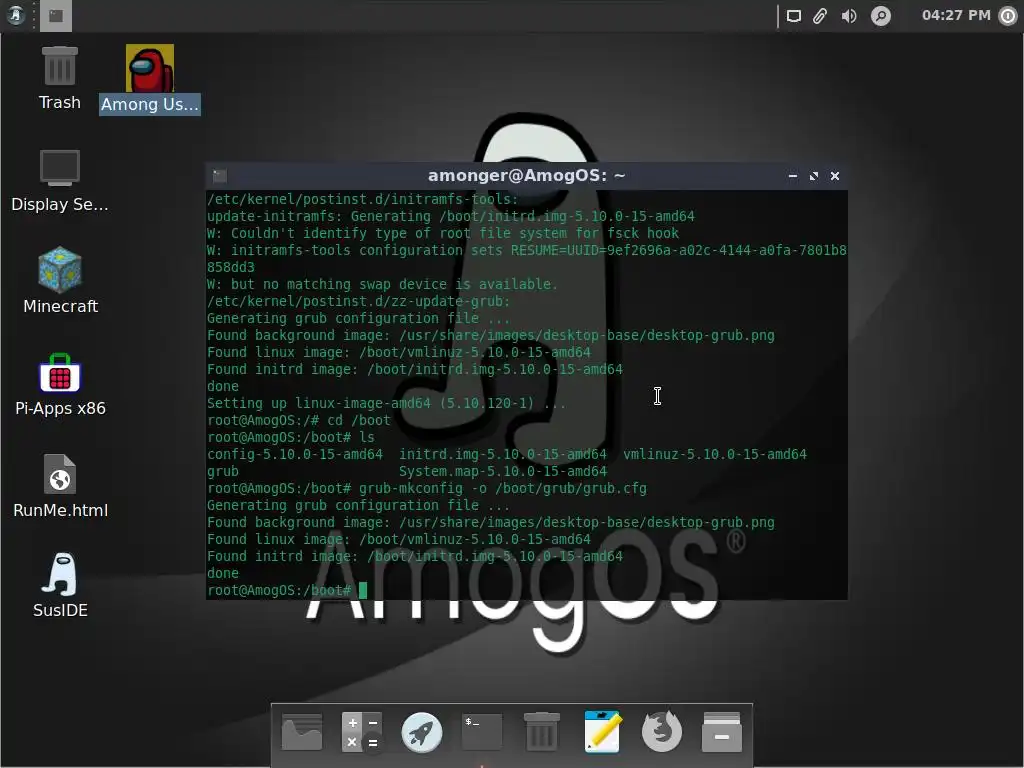Open the volume control tray icon
The image size is (1024, 768).
pos(849,16)
